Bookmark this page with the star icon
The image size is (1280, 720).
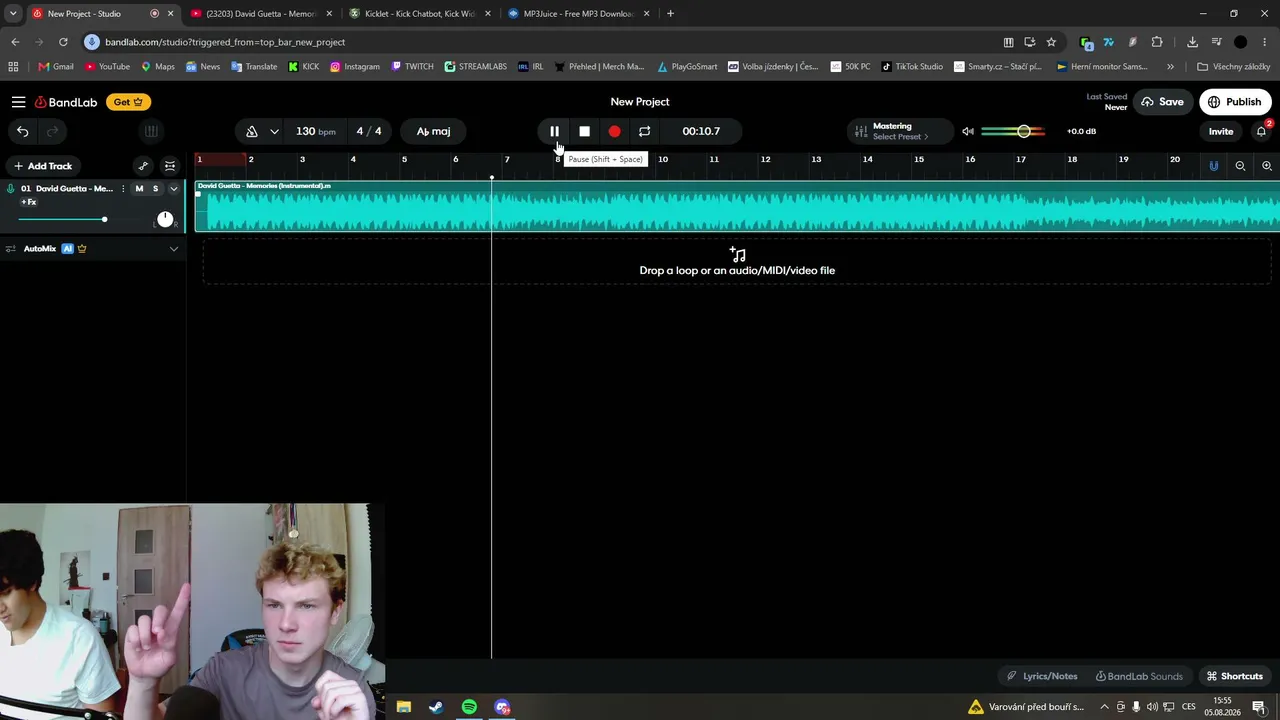click(x=1051, y=42)
